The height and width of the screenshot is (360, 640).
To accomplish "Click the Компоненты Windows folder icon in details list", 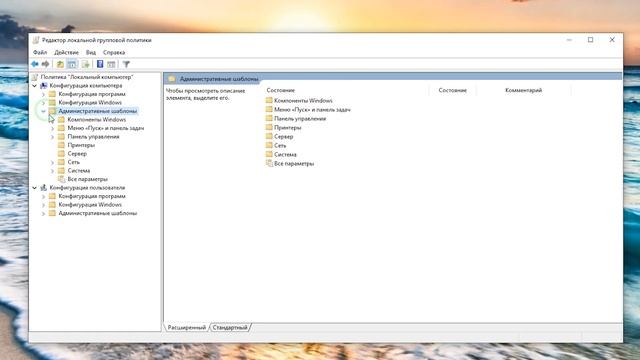I will coord(269,100).
